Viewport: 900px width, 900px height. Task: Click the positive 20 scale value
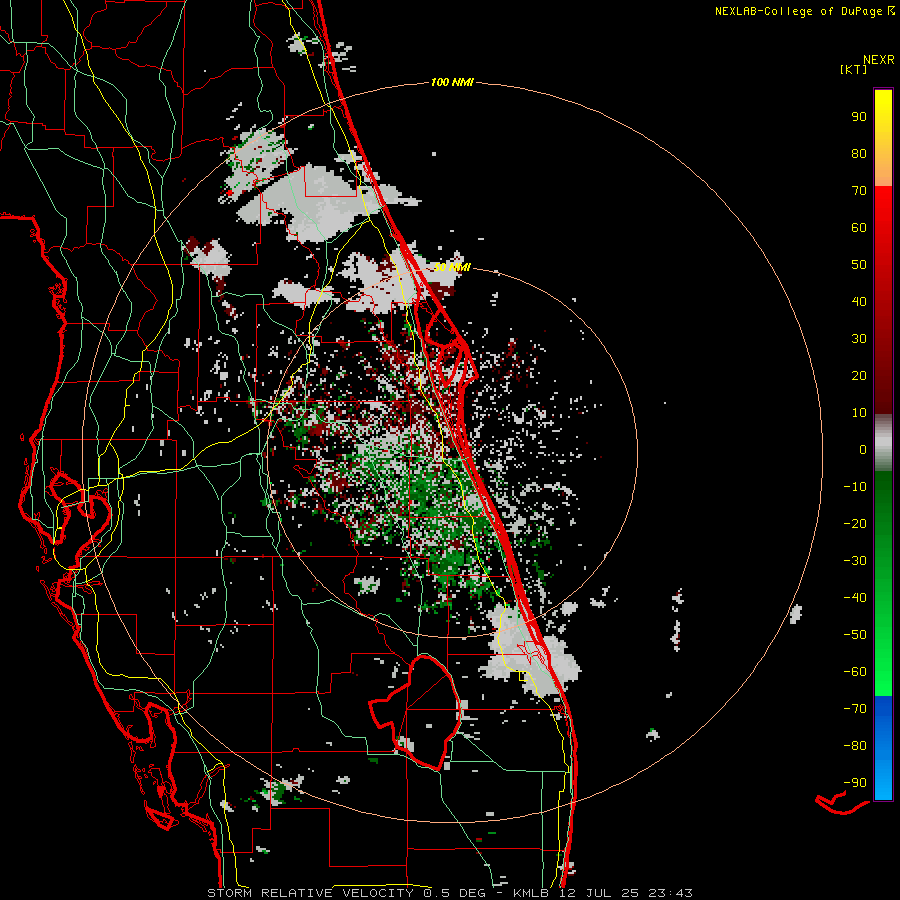(859, 376)
